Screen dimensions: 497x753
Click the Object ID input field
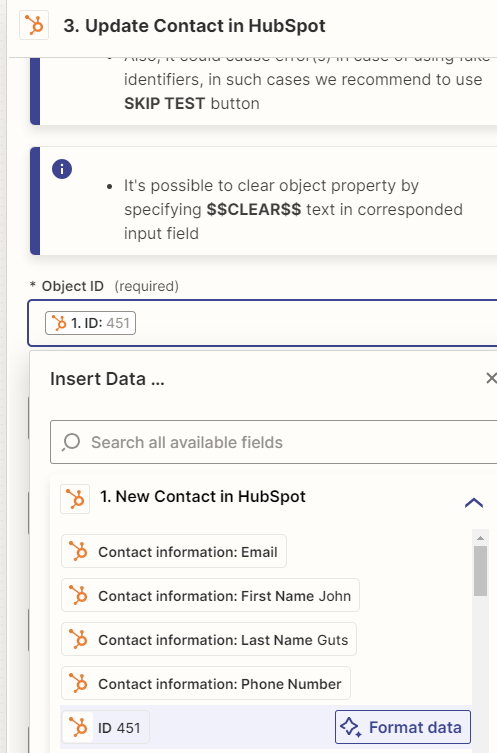263,323
